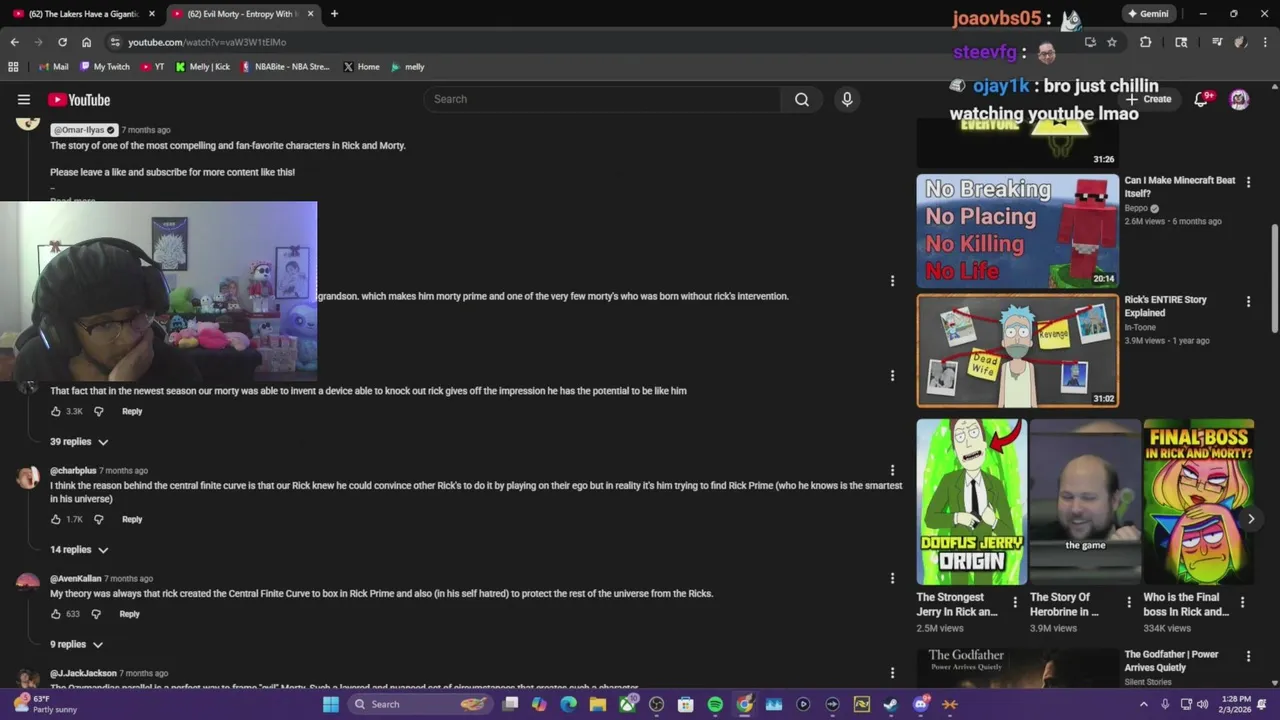Like the comment with 3.3K likes

pyautogui.click(x=56, y=411)
